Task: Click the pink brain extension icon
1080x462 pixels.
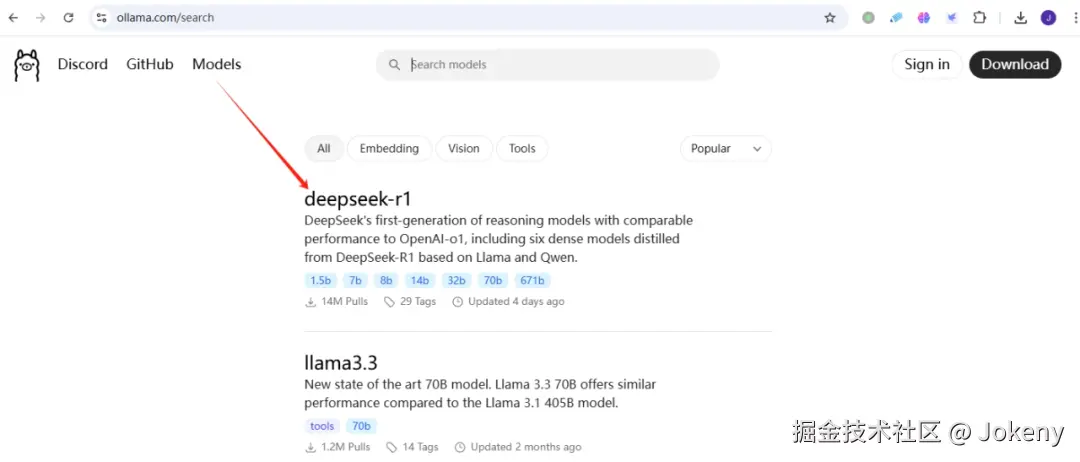Action: coord(924,17)
